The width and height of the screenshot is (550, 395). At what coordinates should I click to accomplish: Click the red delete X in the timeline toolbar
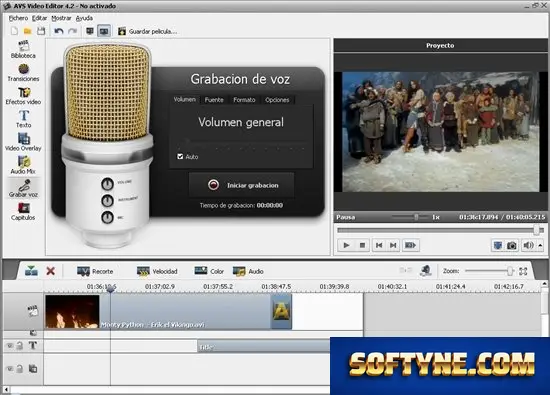(x=51, y=271)
